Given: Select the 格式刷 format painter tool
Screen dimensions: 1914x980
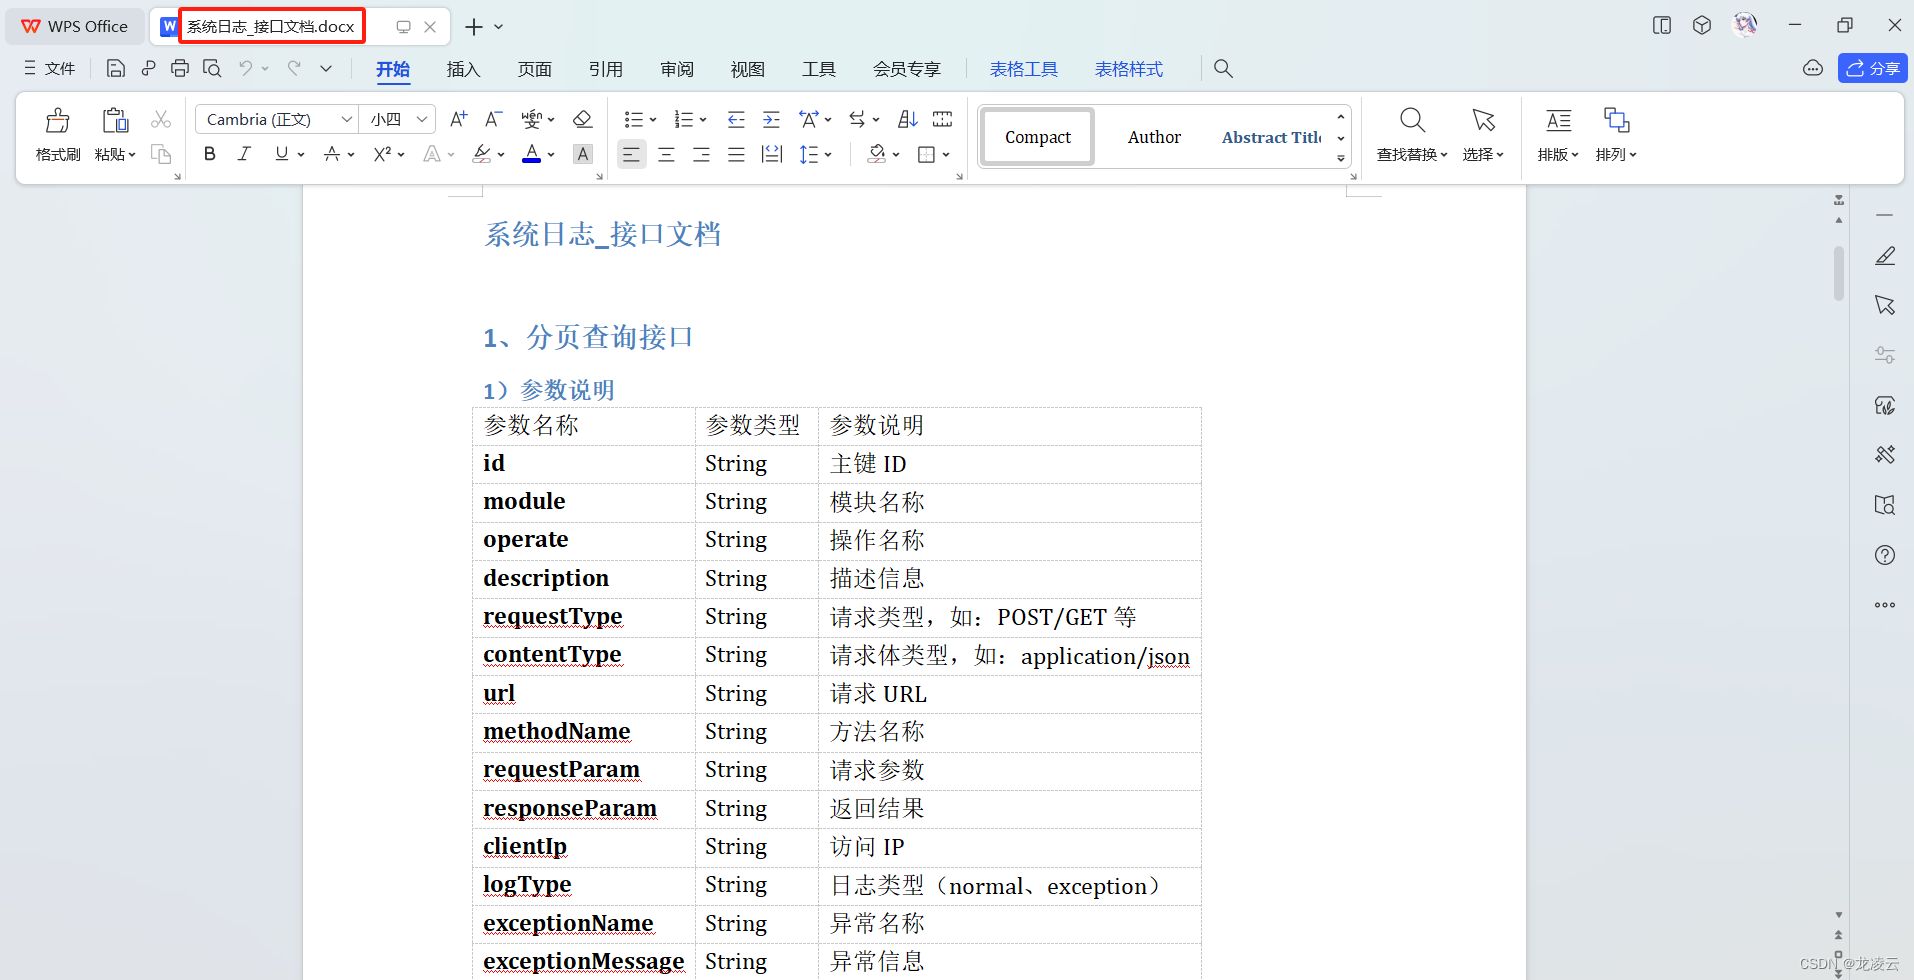Looking at the screenshot, I should pos(57,133).
